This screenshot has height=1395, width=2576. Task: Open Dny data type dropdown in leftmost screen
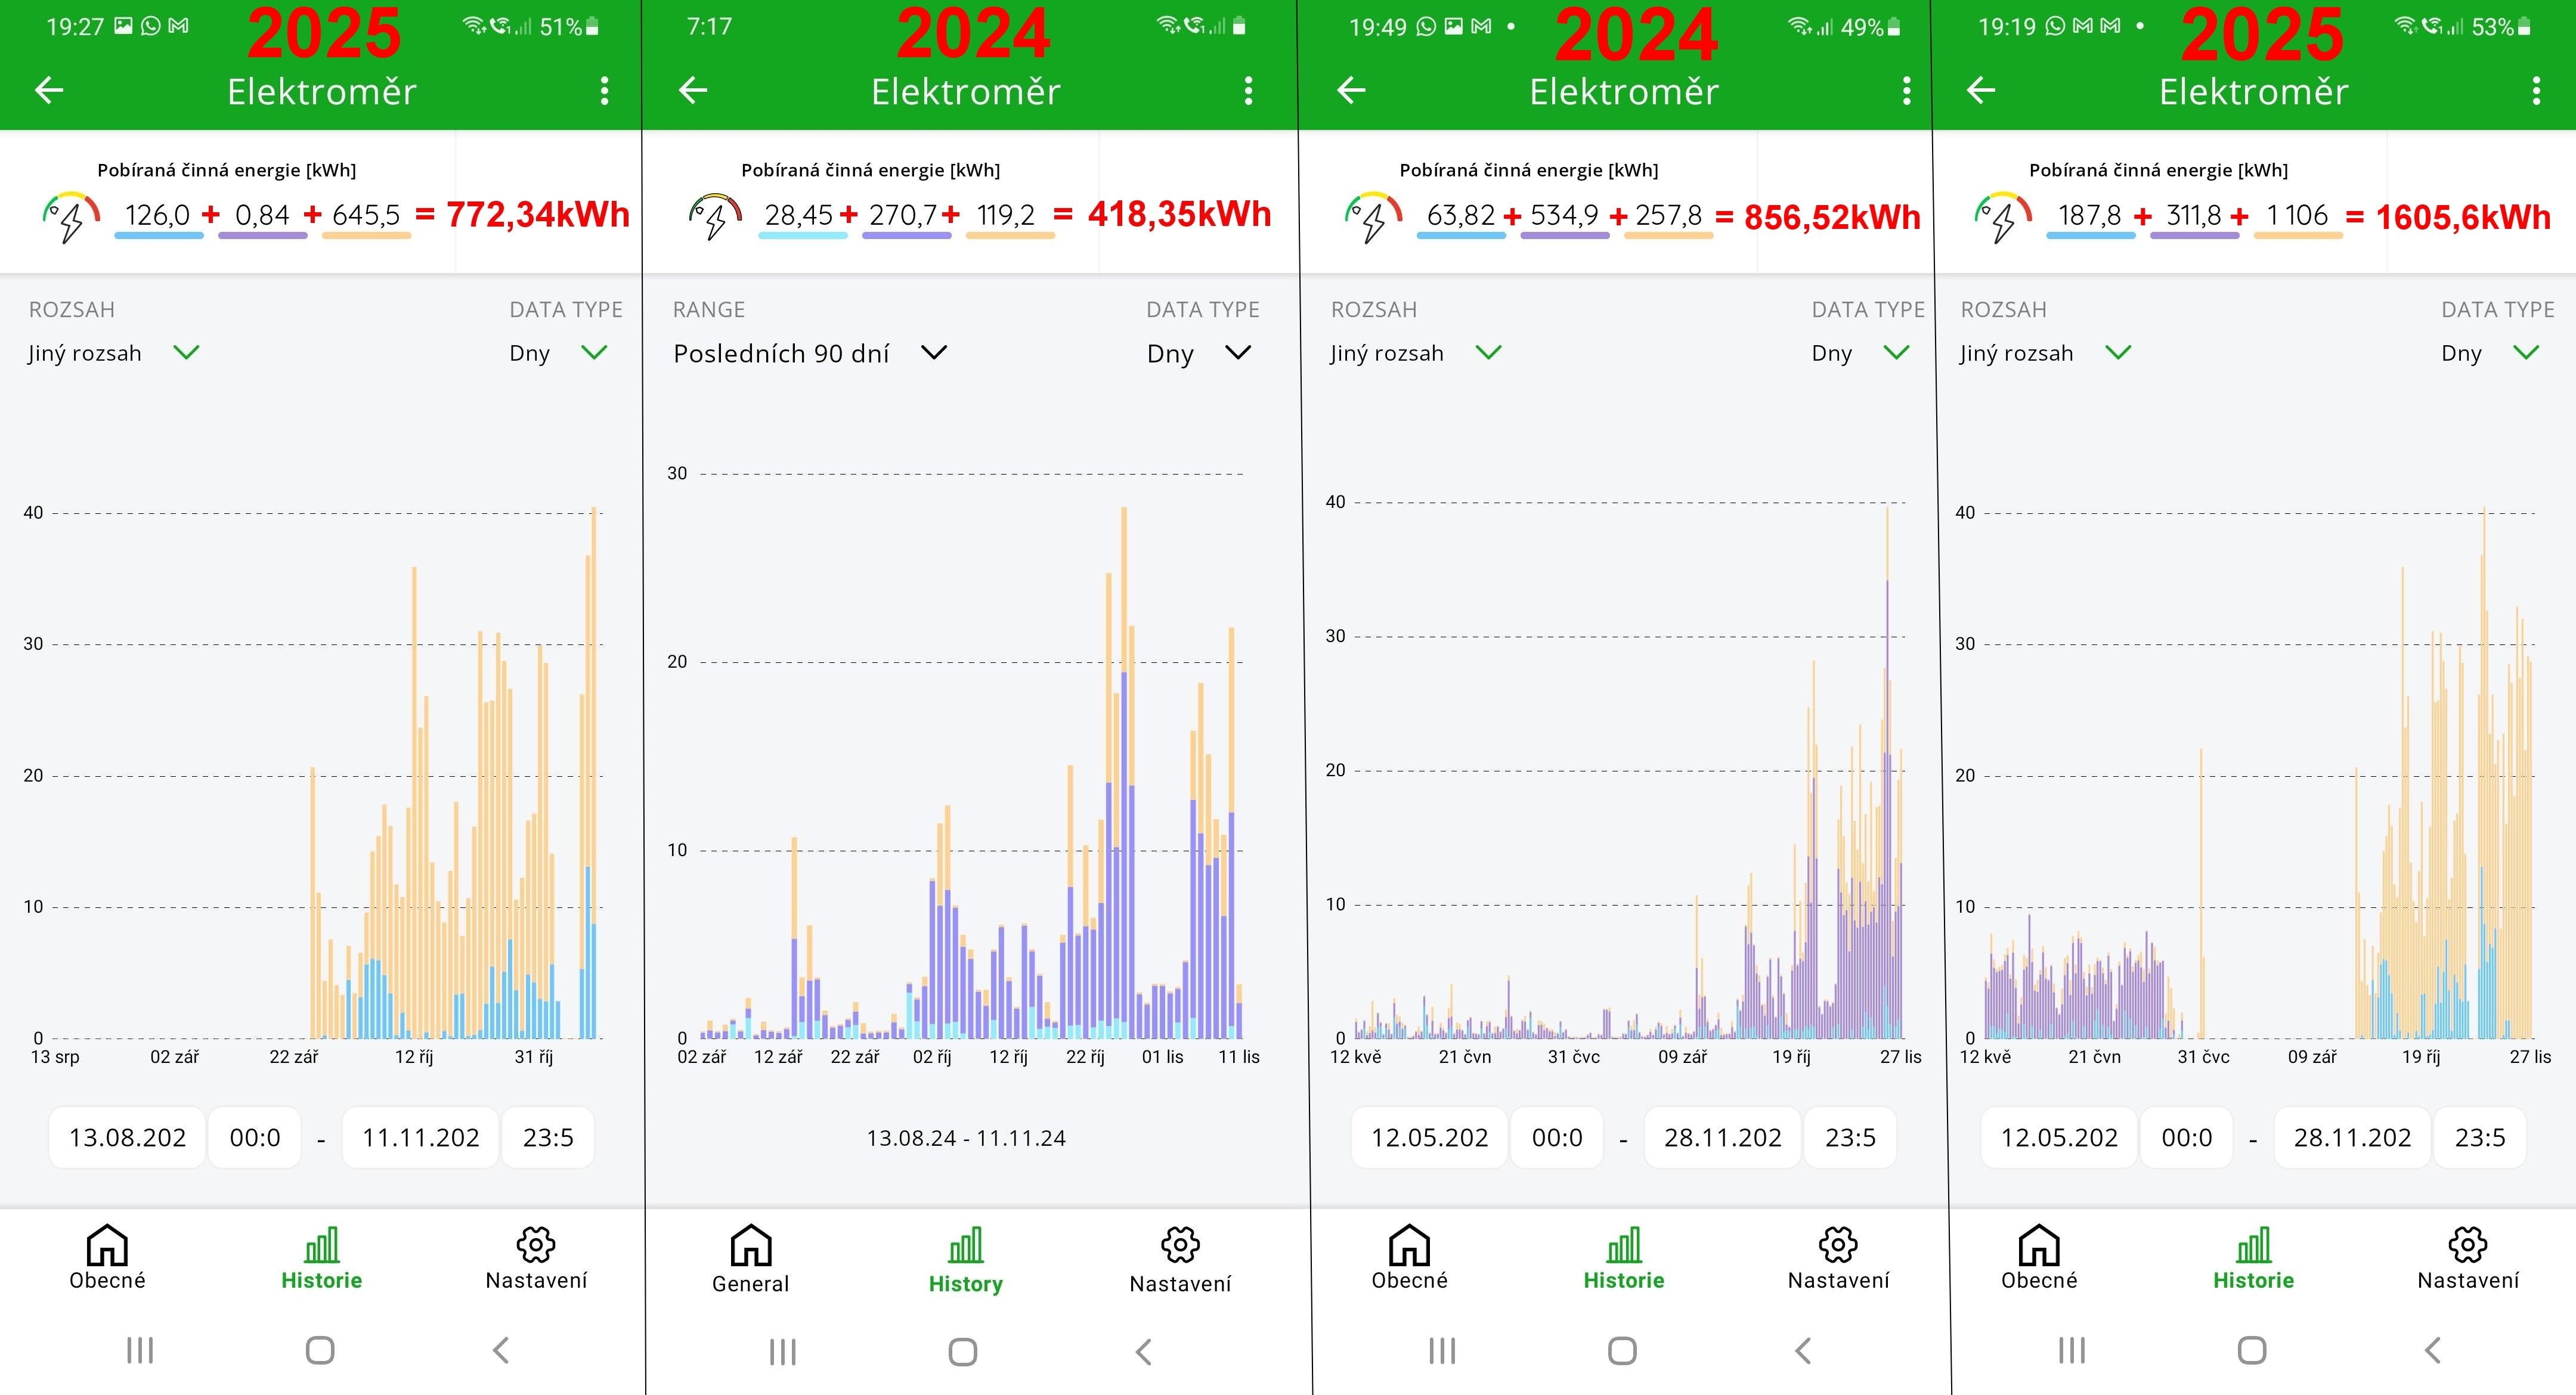click(558, 353)
